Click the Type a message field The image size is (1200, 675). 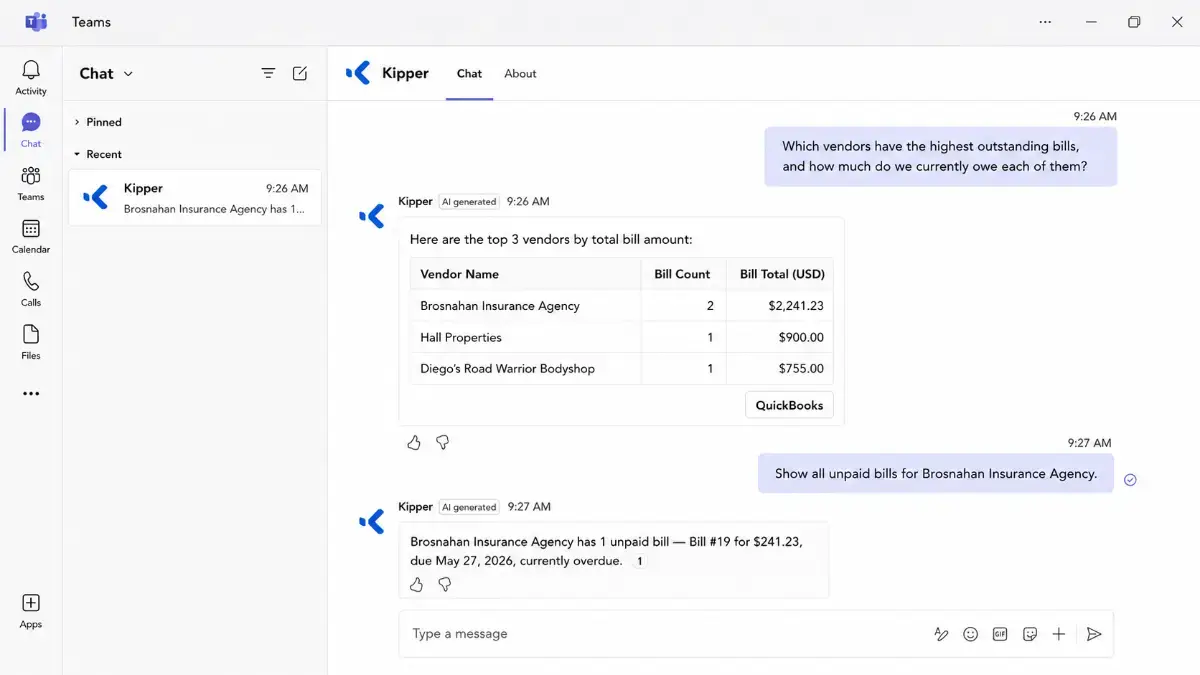[665, 634]
